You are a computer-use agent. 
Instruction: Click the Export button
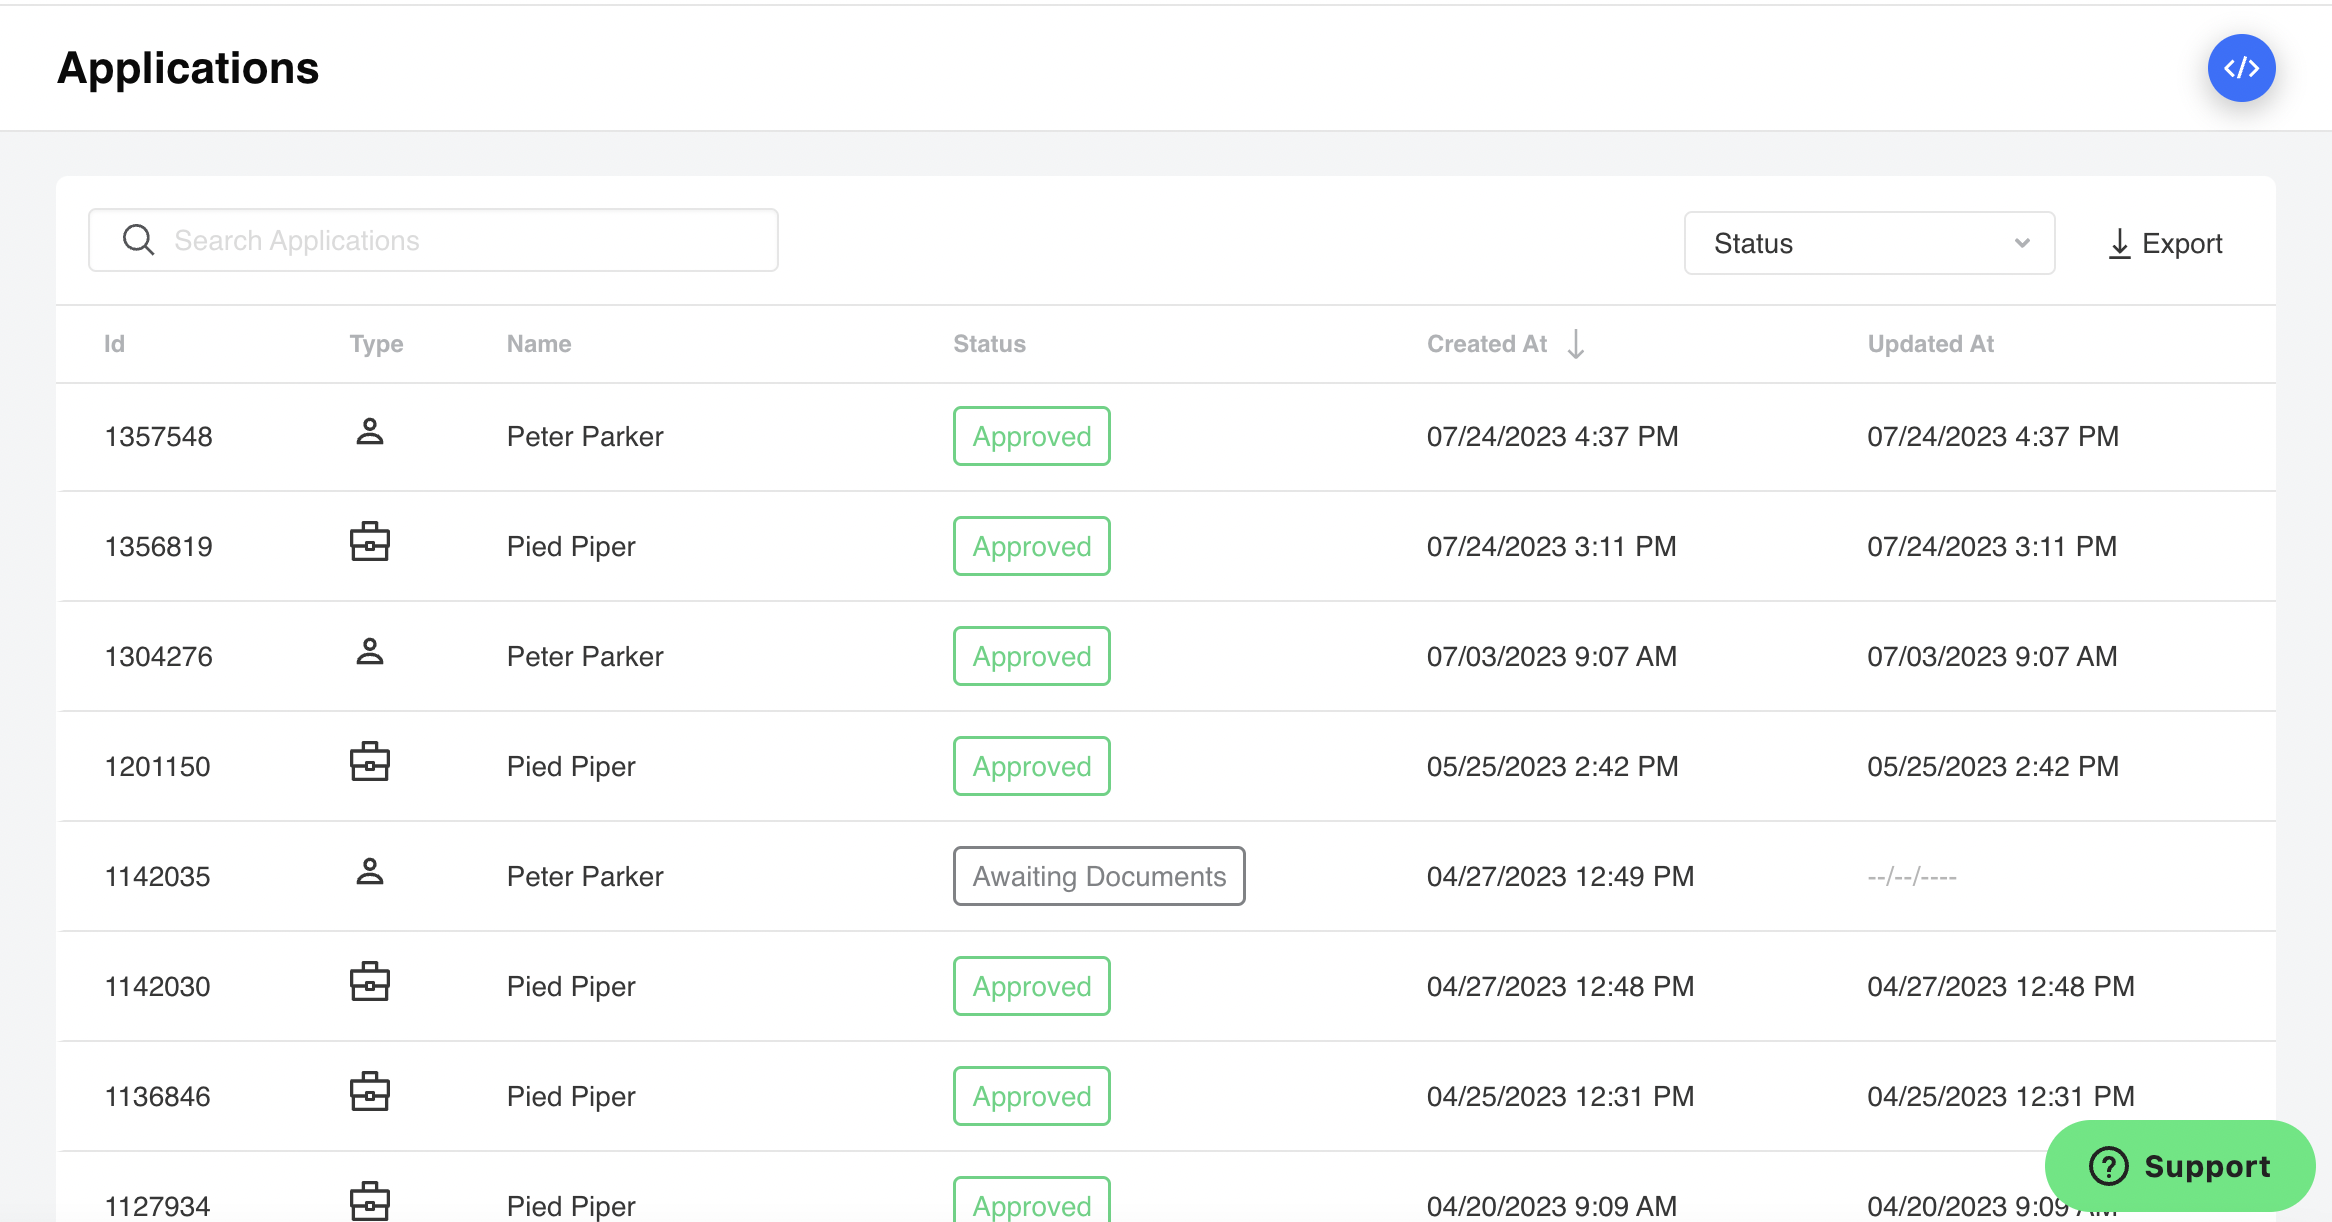(2164, 243)
